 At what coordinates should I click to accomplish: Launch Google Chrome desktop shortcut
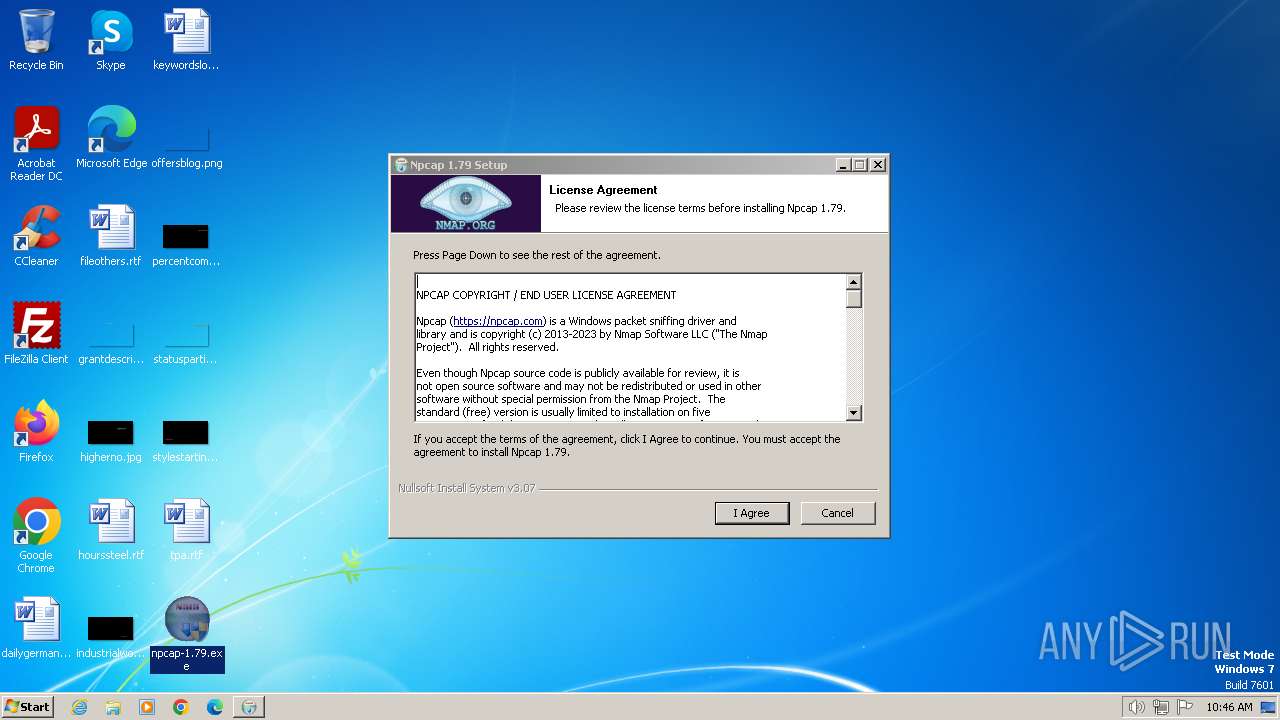pos(36,536)
